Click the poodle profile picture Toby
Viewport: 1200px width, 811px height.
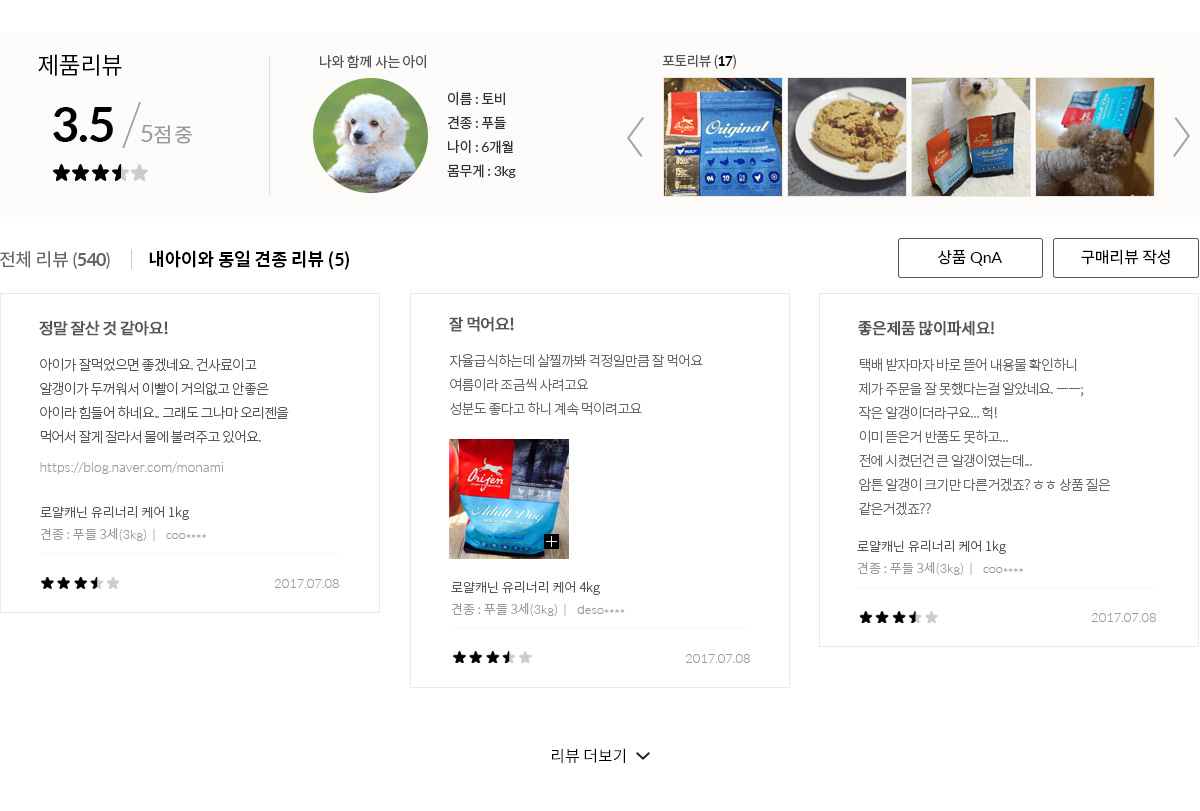coord(370,136)
